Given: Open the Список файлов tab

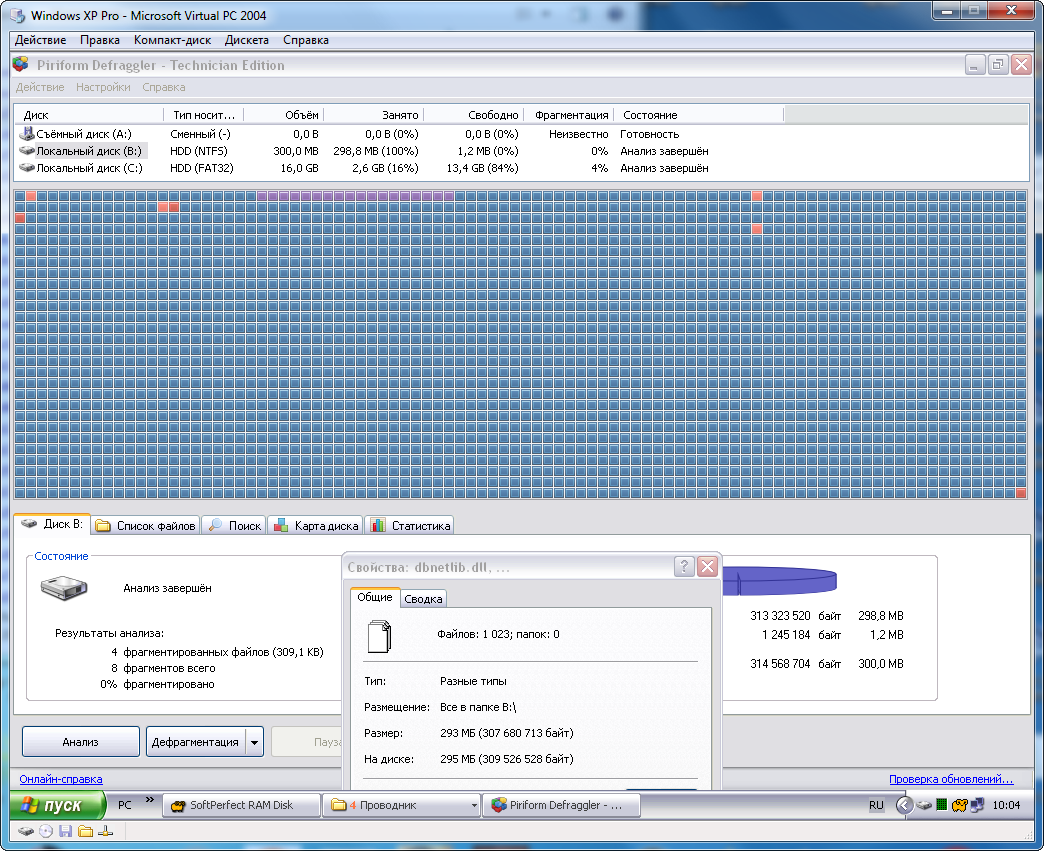Looking at the screenshot, I should (146, 525).
